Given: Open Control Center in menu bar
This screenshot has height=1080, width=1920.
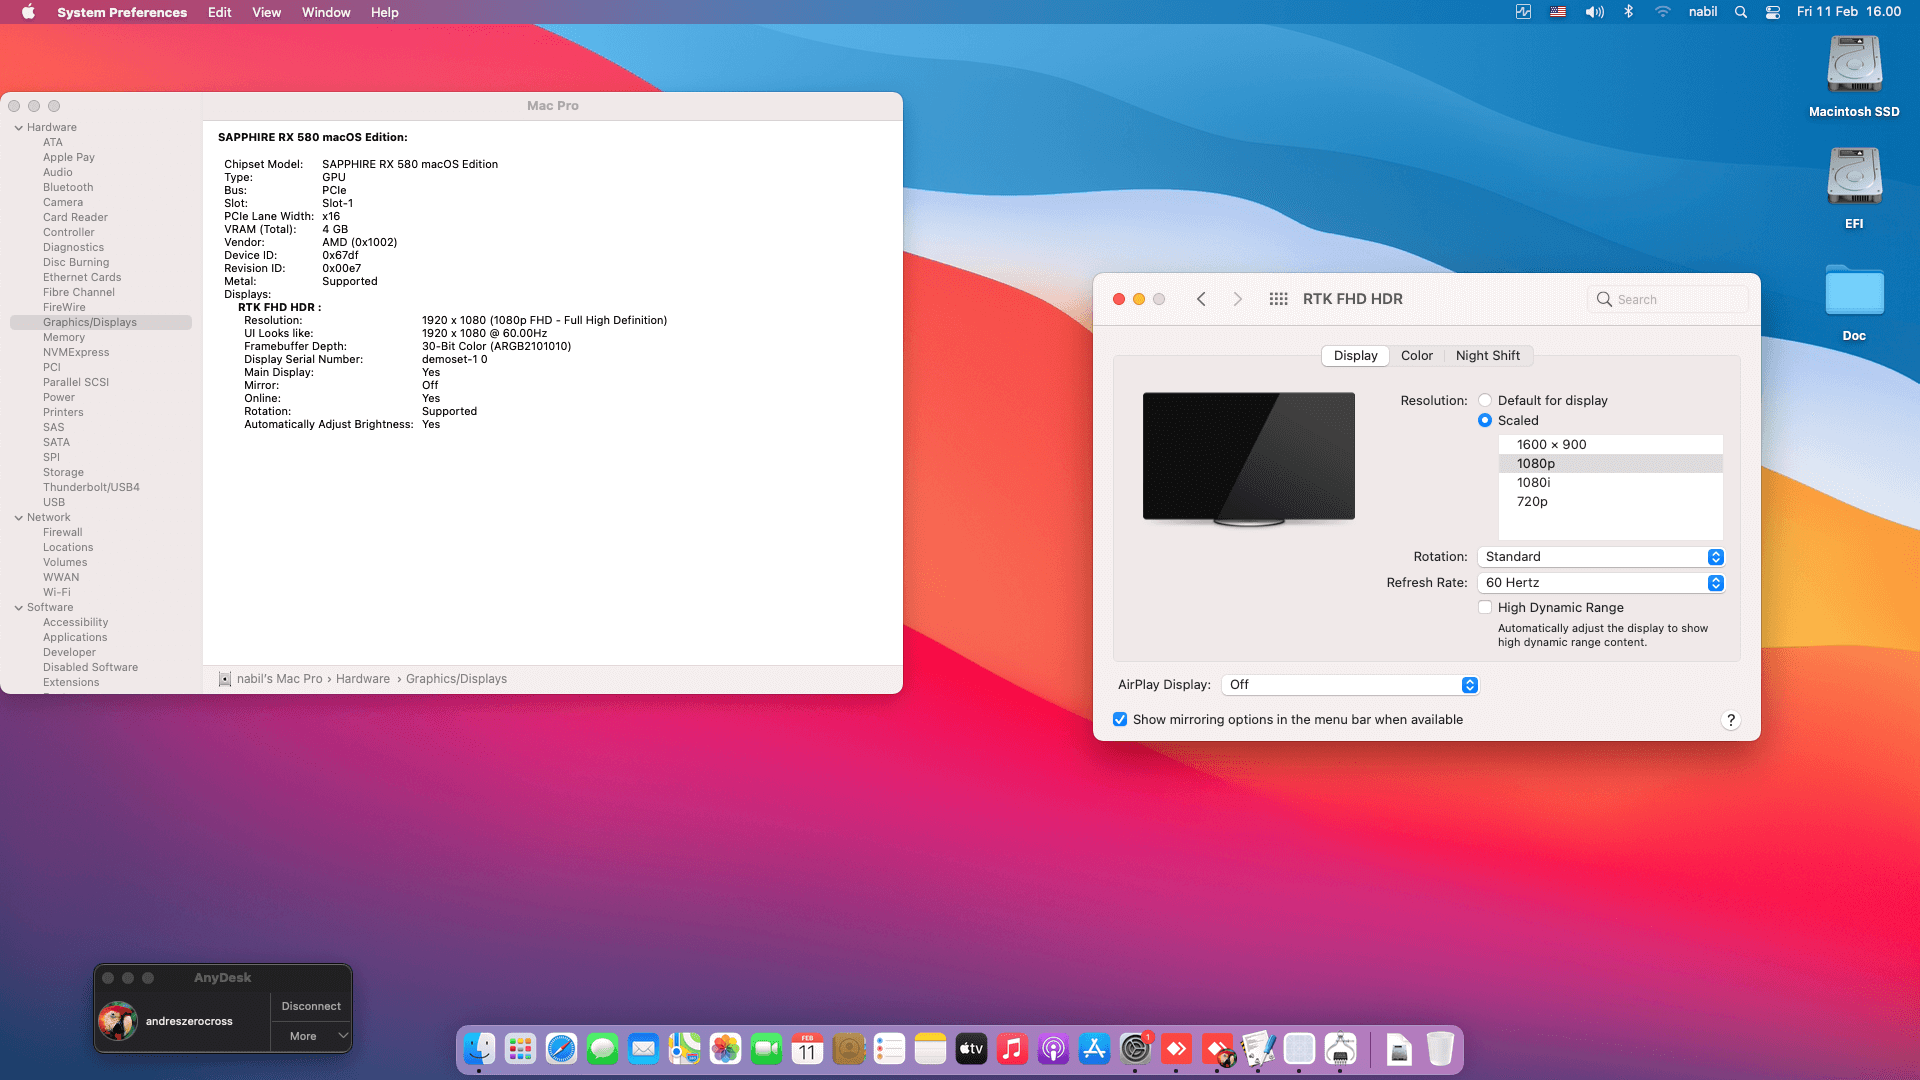Looking at the screenshot, I should tap(1773, 12).
